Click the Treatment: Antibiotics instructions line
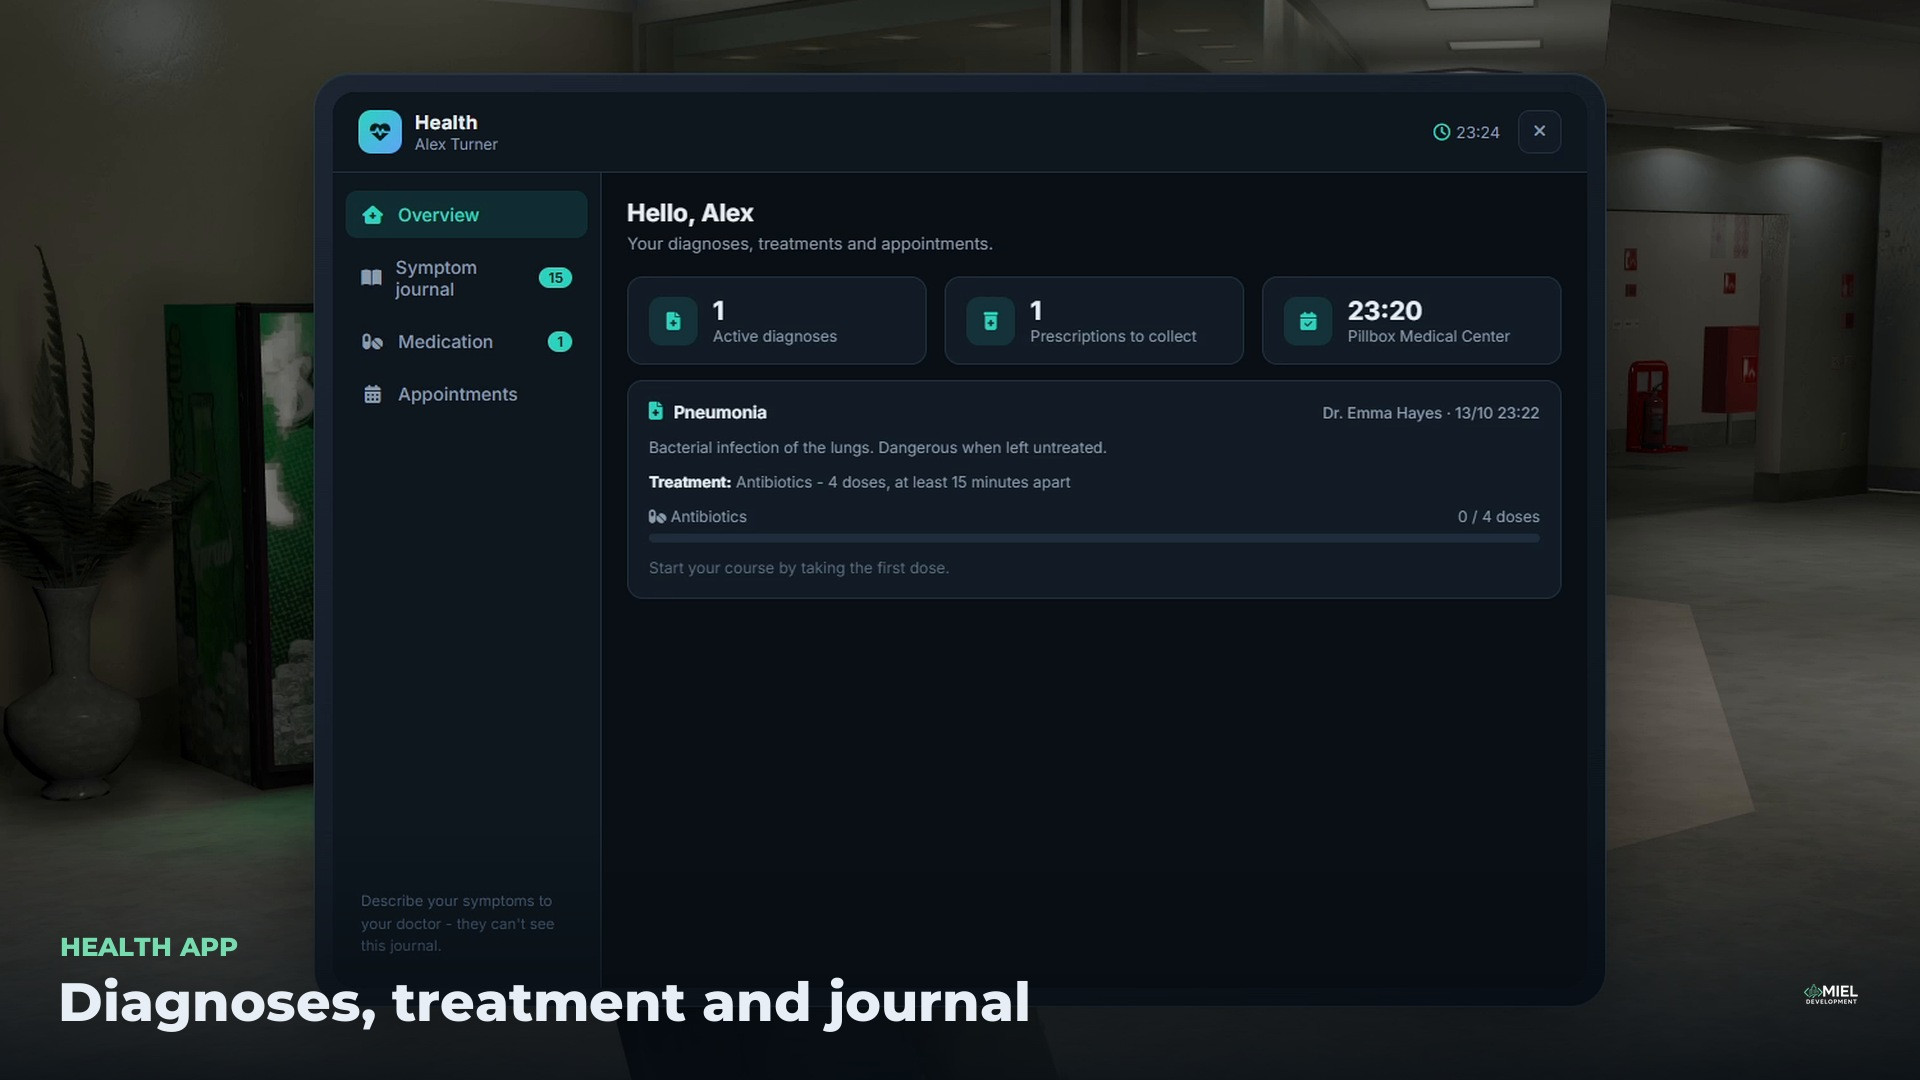 (859, 482)
